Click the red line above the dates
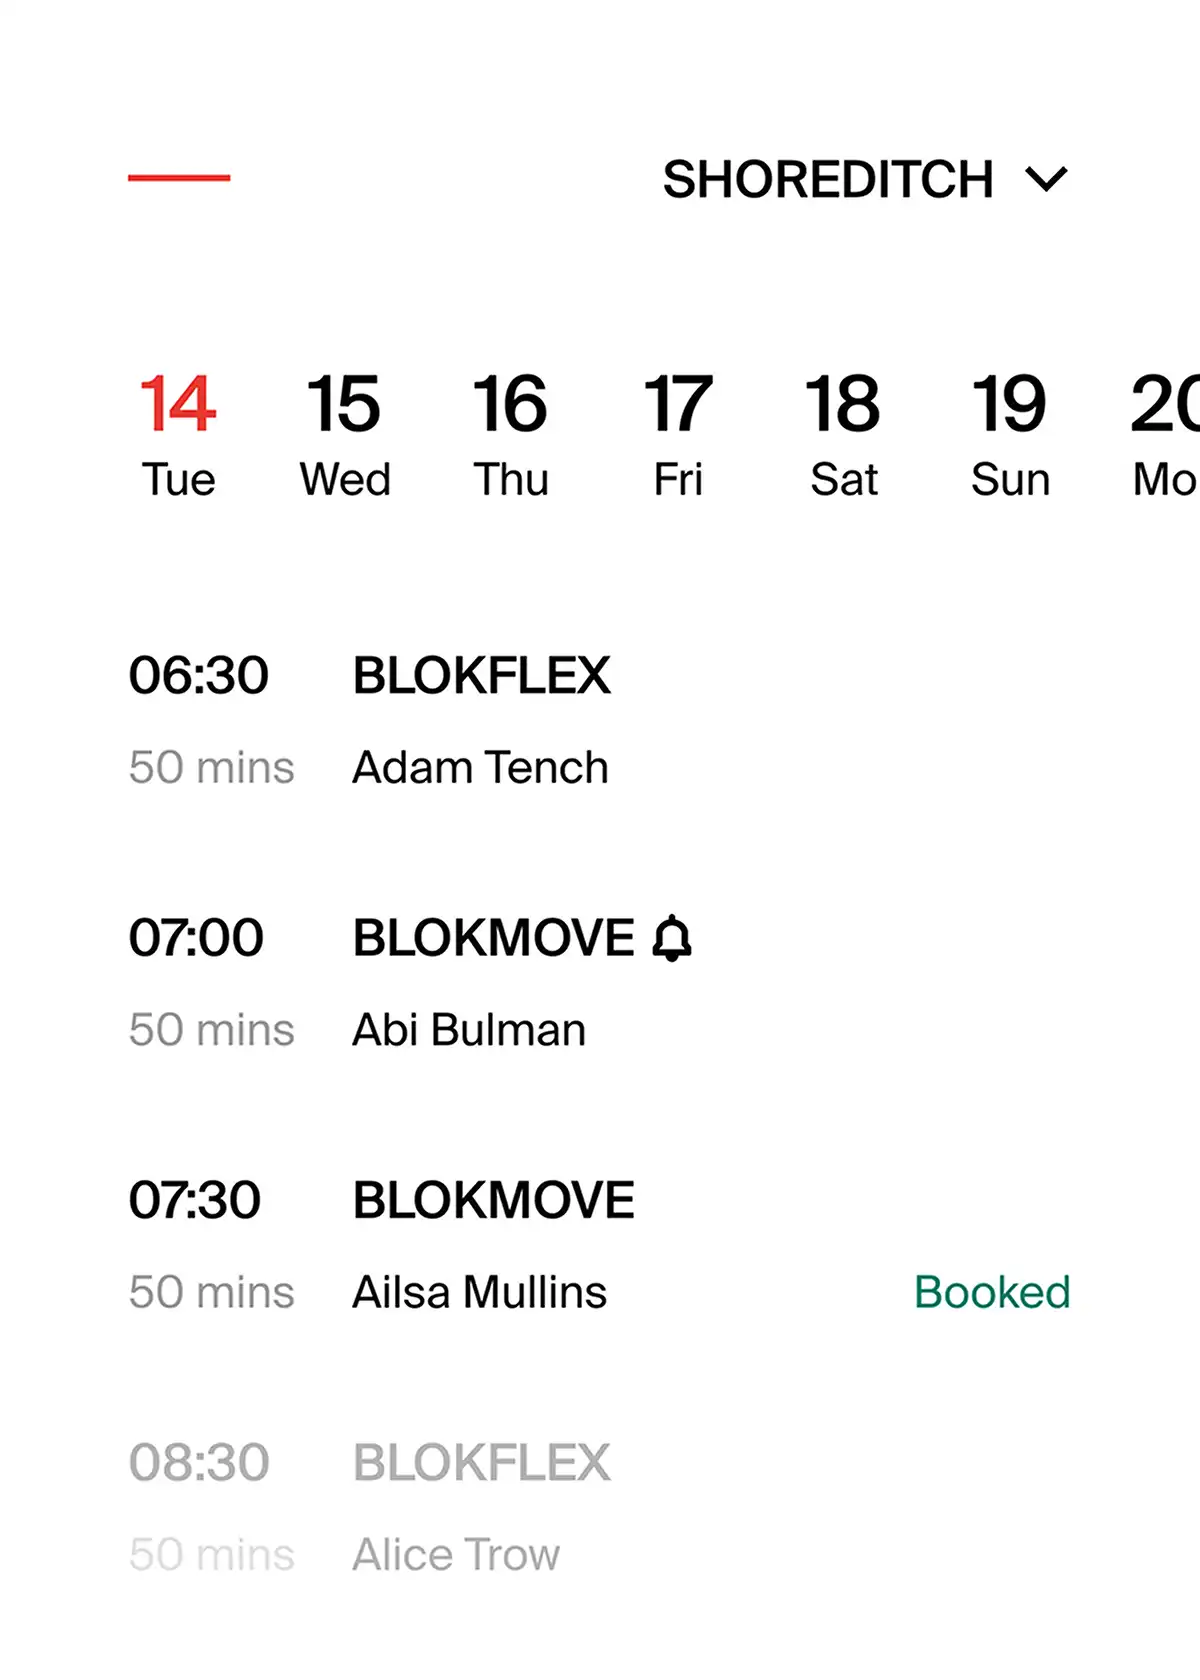Screen dimensions: 1200x1680 [179, 178]
